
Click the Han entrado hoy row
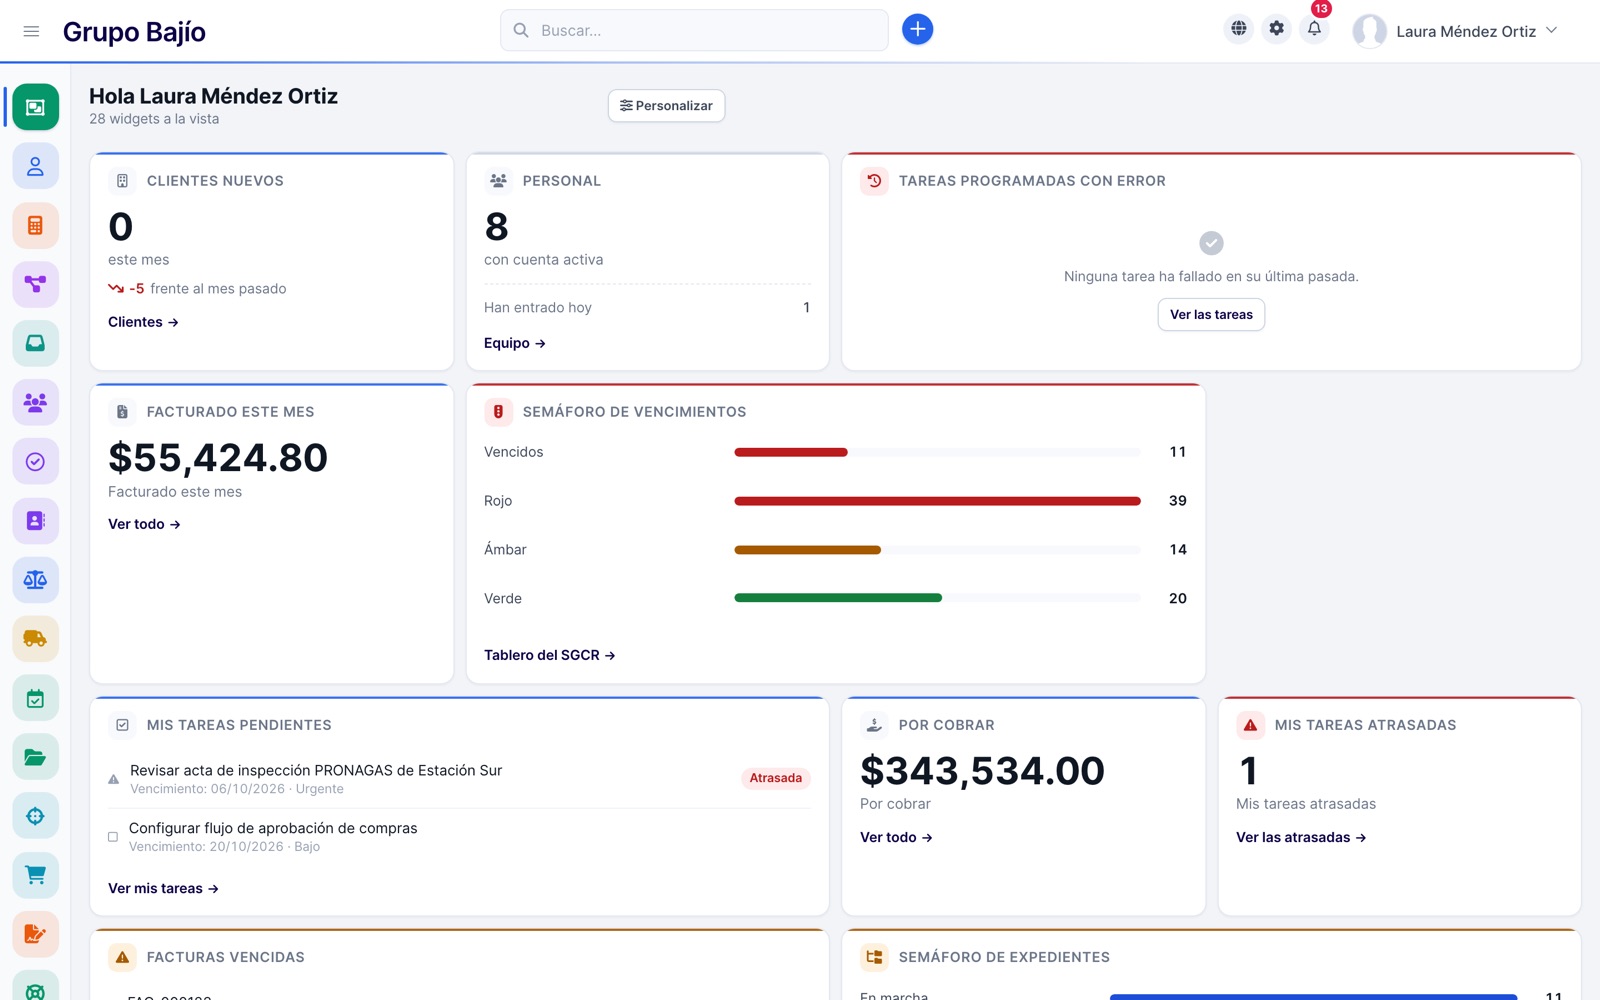tap(647, 307)
